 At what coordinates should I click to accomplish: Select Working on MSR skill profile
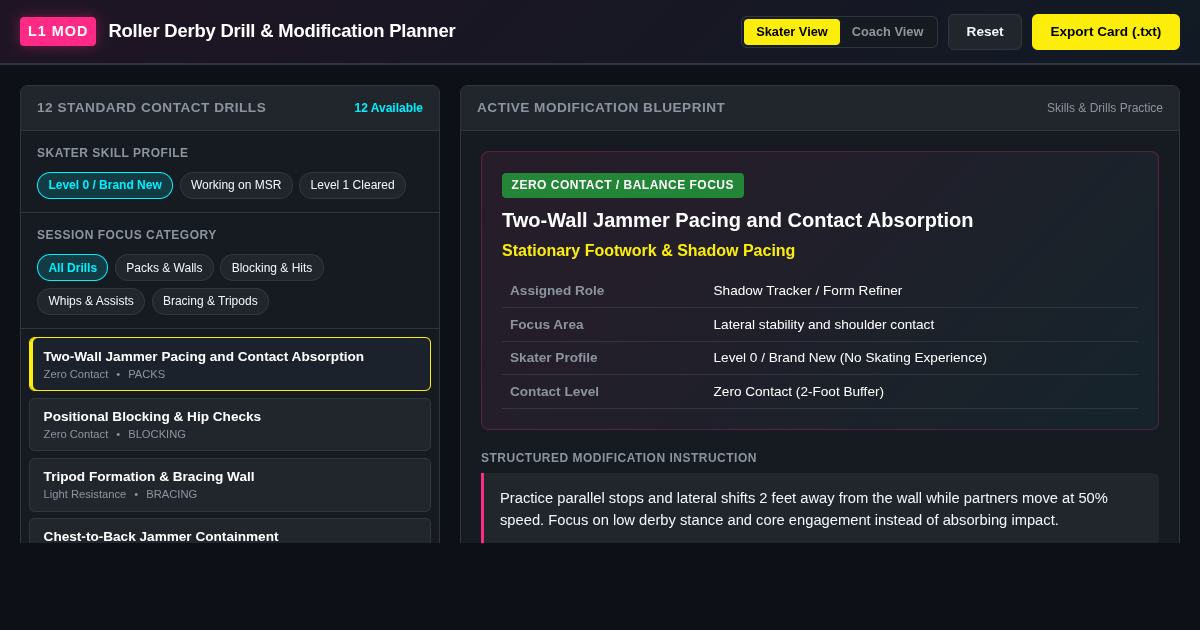[236, 185]
